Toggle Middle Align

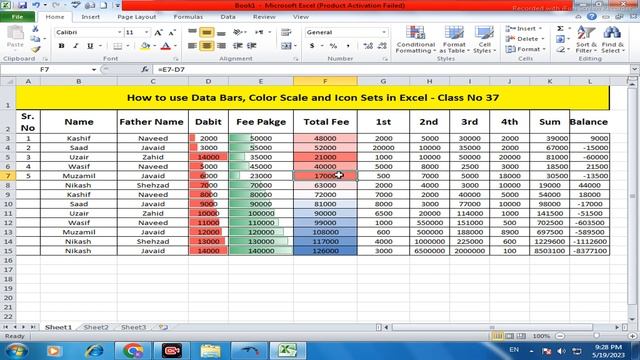point(207,32)
